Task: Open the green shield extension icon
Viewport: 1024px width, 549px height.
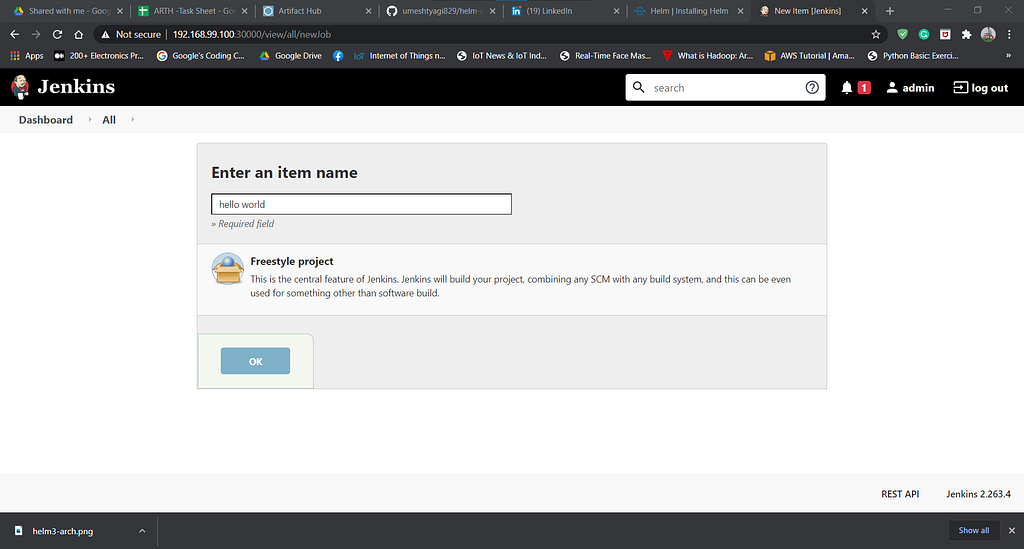Action: point(903,35)
